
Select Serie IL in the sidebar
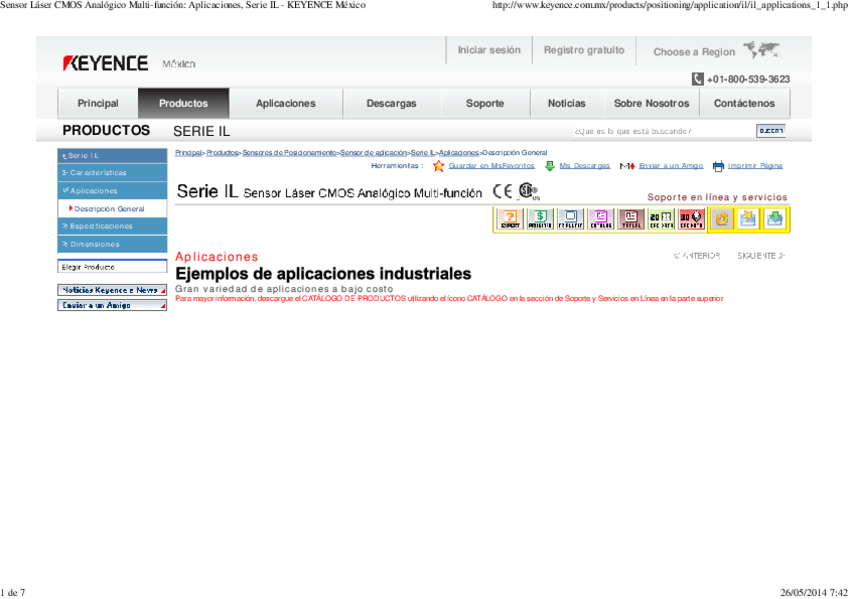tap(112, 156)
